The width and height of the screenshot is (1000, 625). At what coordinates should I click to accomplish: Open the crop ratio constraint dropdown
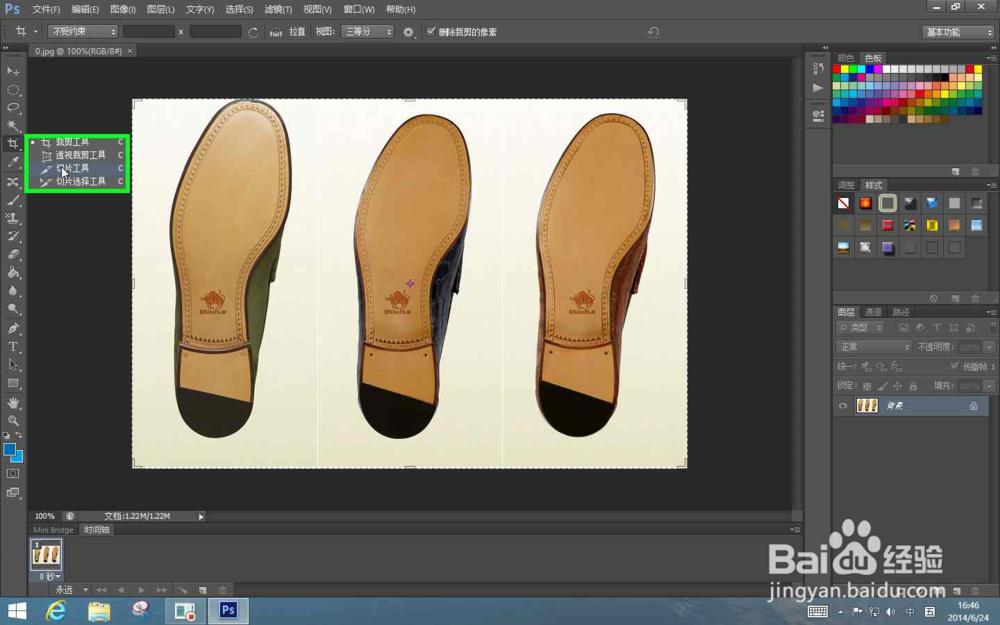(x=83, y=31)
